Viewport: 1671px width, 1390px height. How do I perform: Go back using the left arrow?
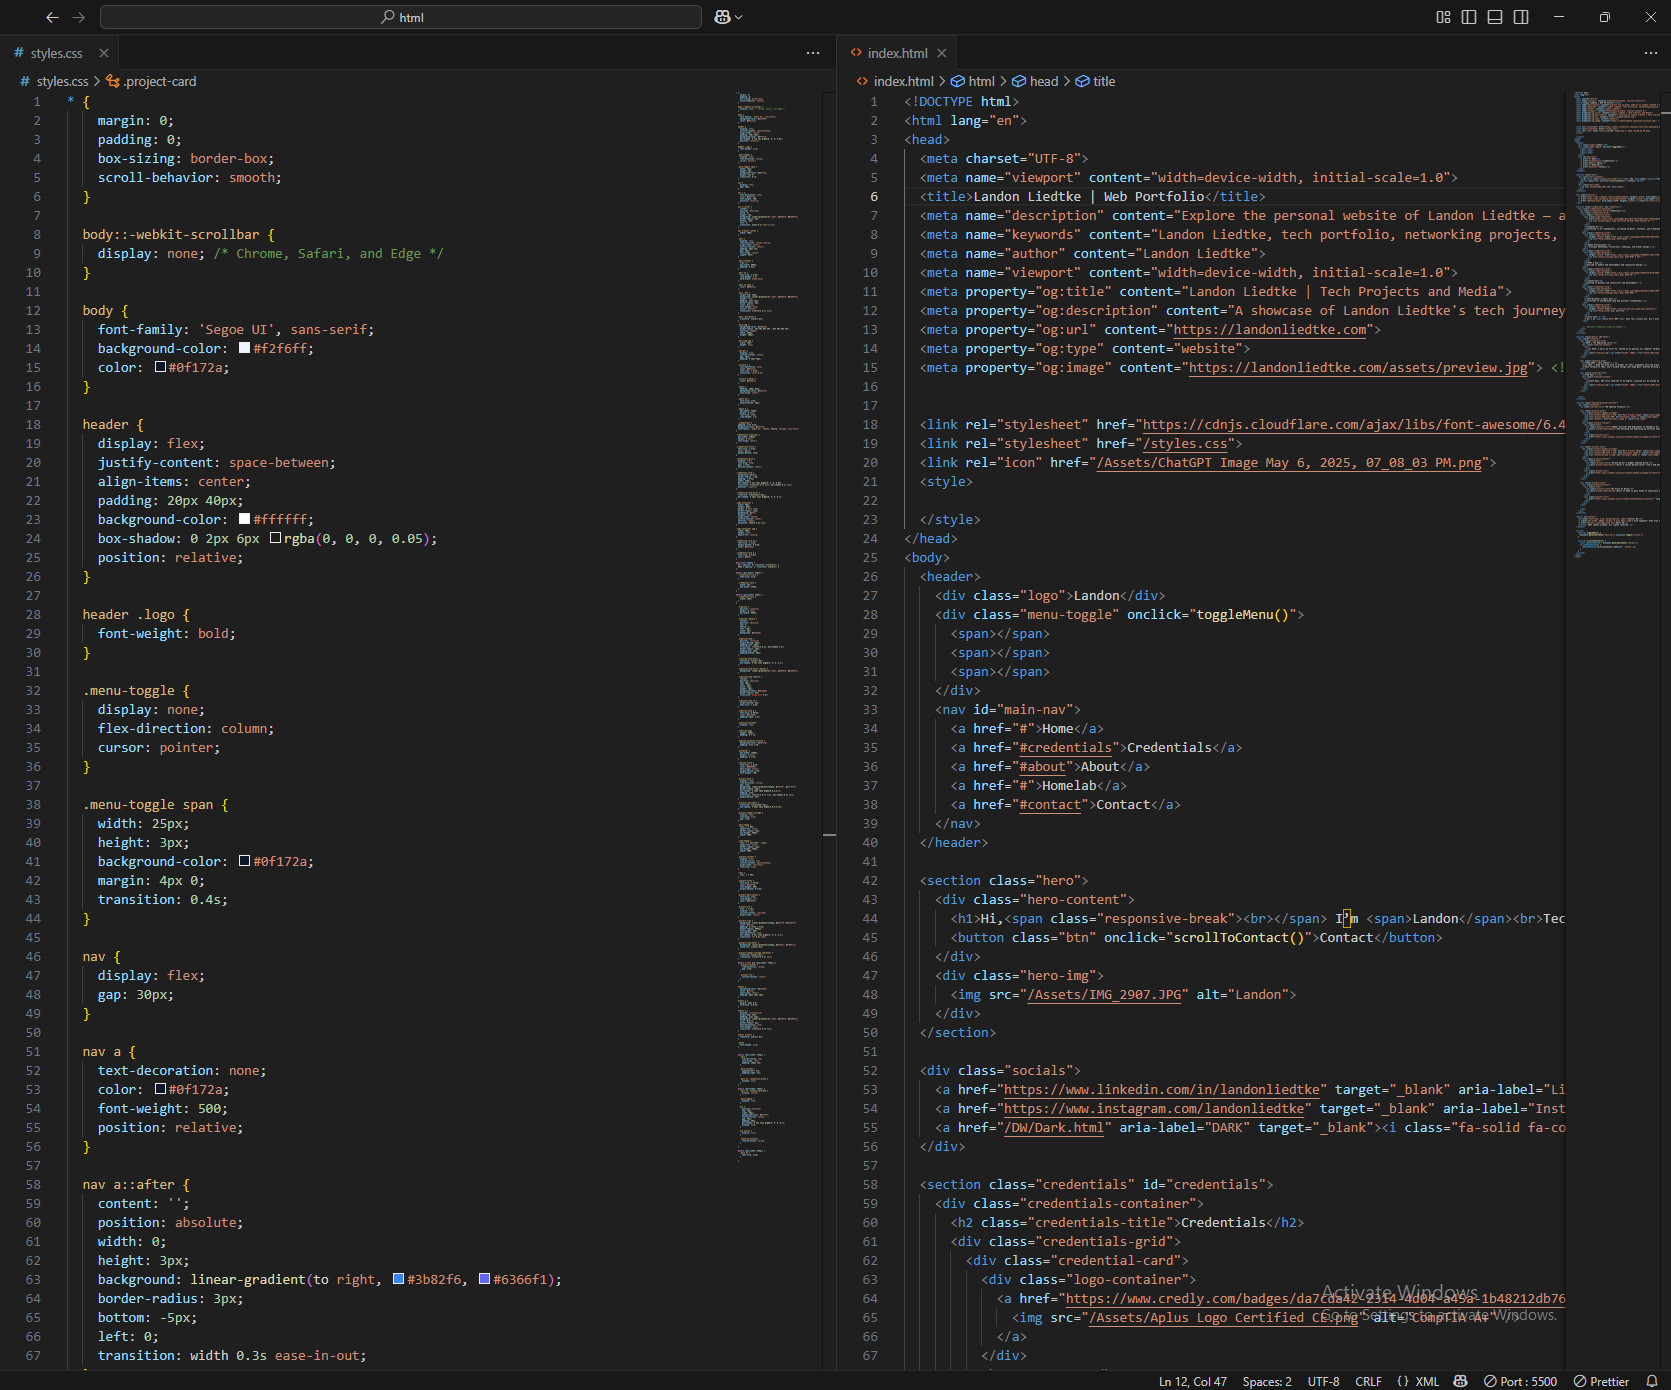[52, 17]
